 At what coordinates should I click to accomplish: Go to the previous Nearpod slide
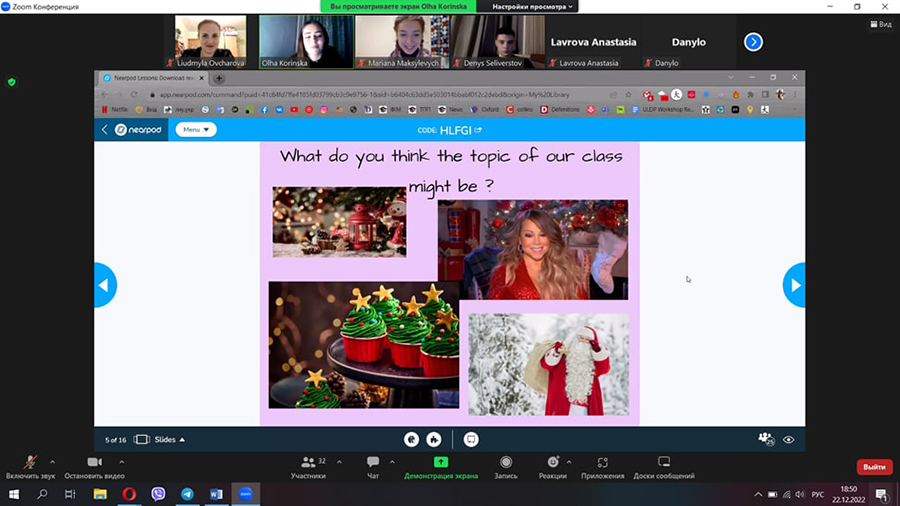tap(105, 285)
